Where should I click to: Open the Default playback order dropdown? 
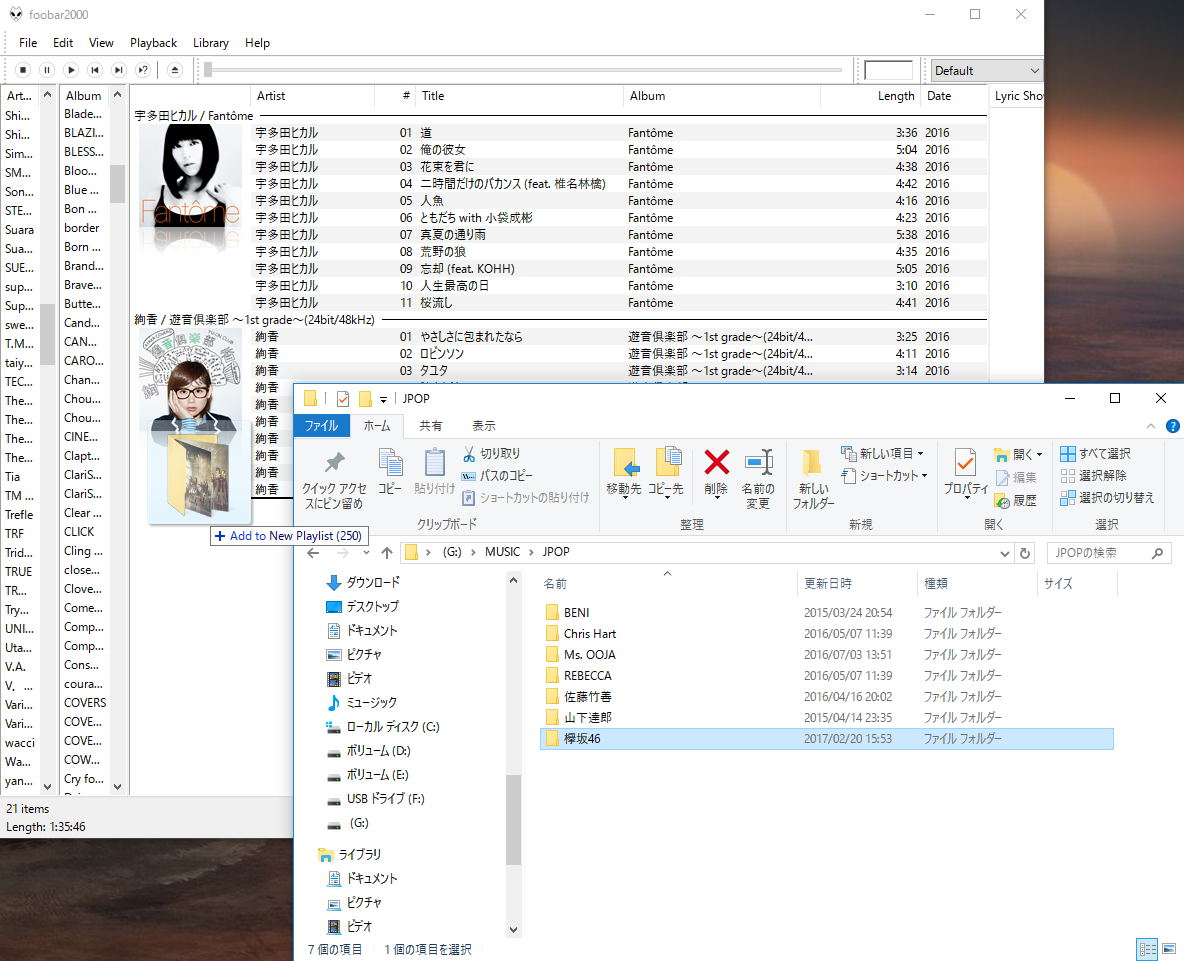pyautogui.click(x=986, y=70)
